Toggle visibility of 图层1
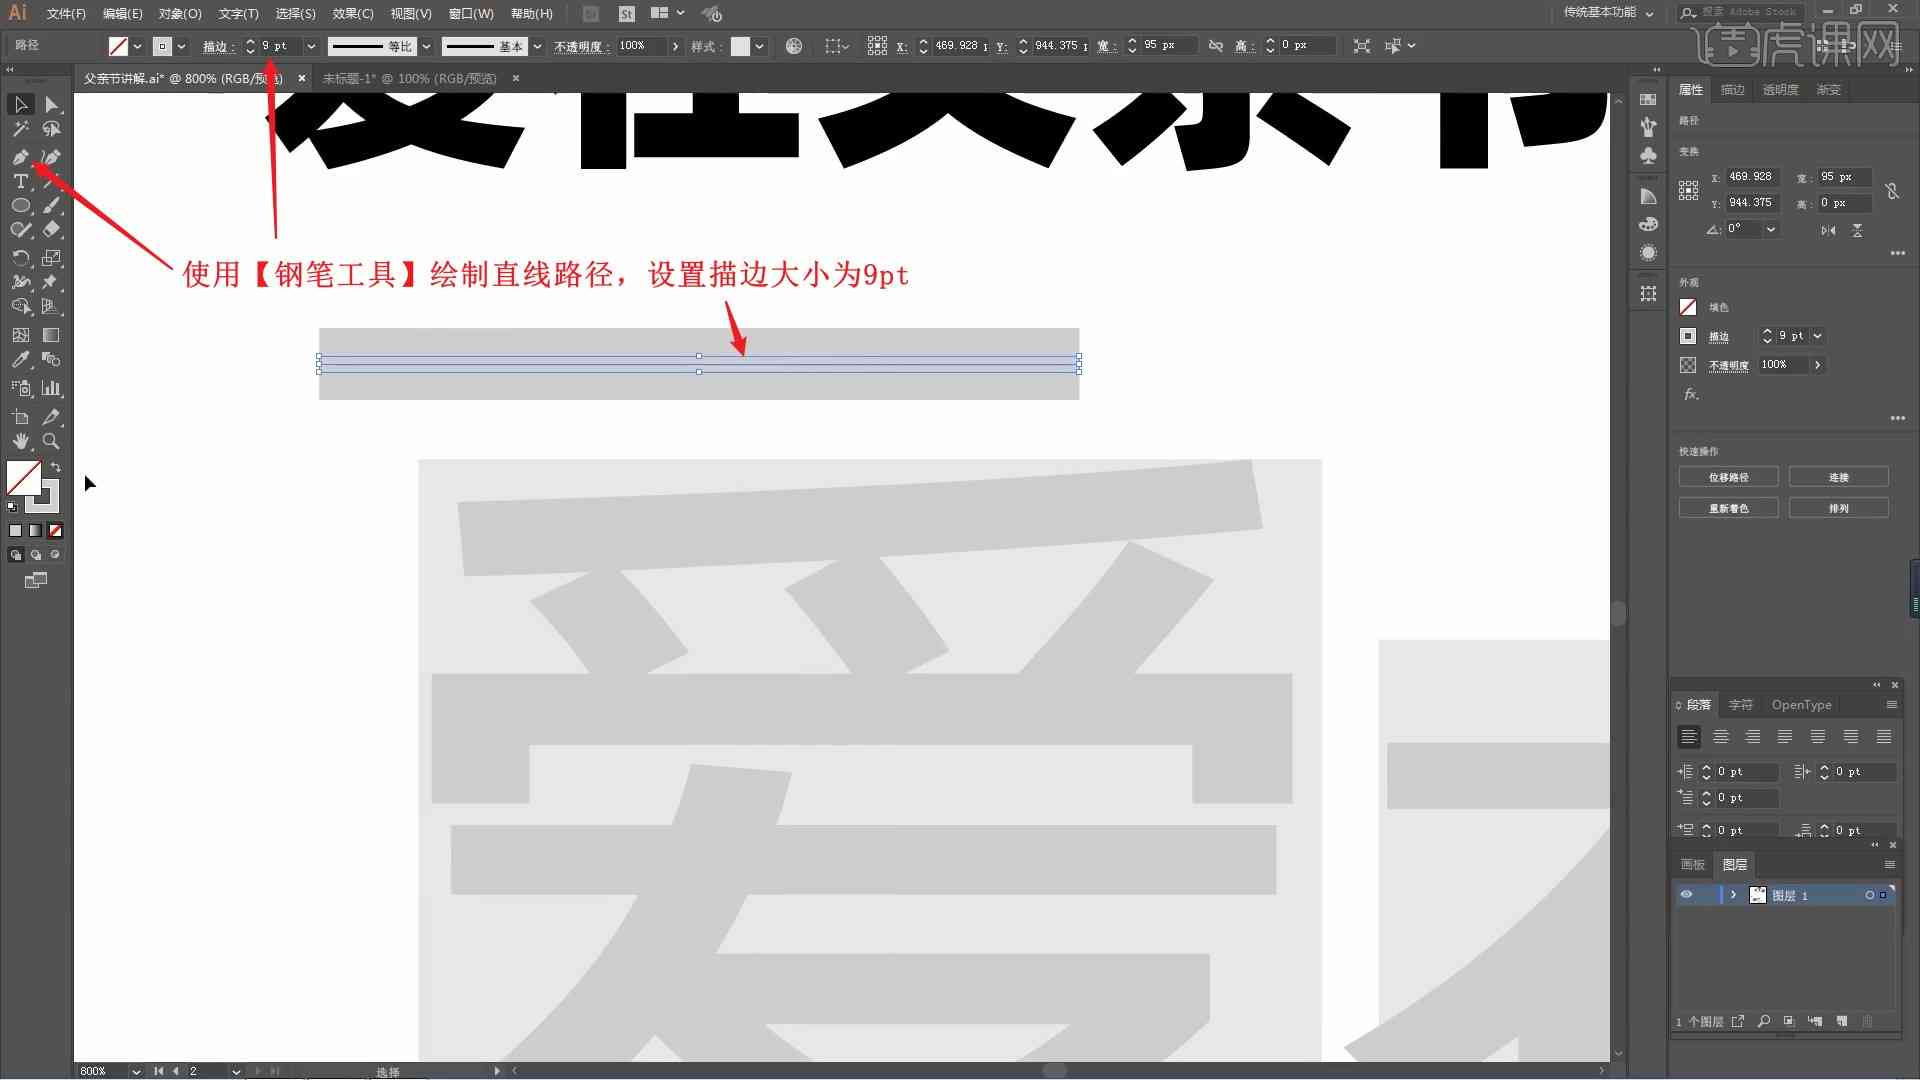 (x=1685, y=895)
